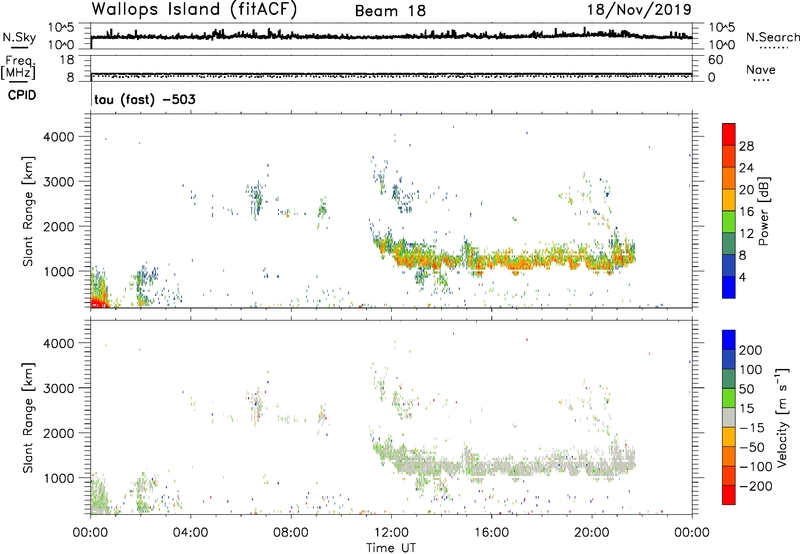
Task: Pick the gray -15 to 15 velocity segment
Action: click(x=729, y=417)
